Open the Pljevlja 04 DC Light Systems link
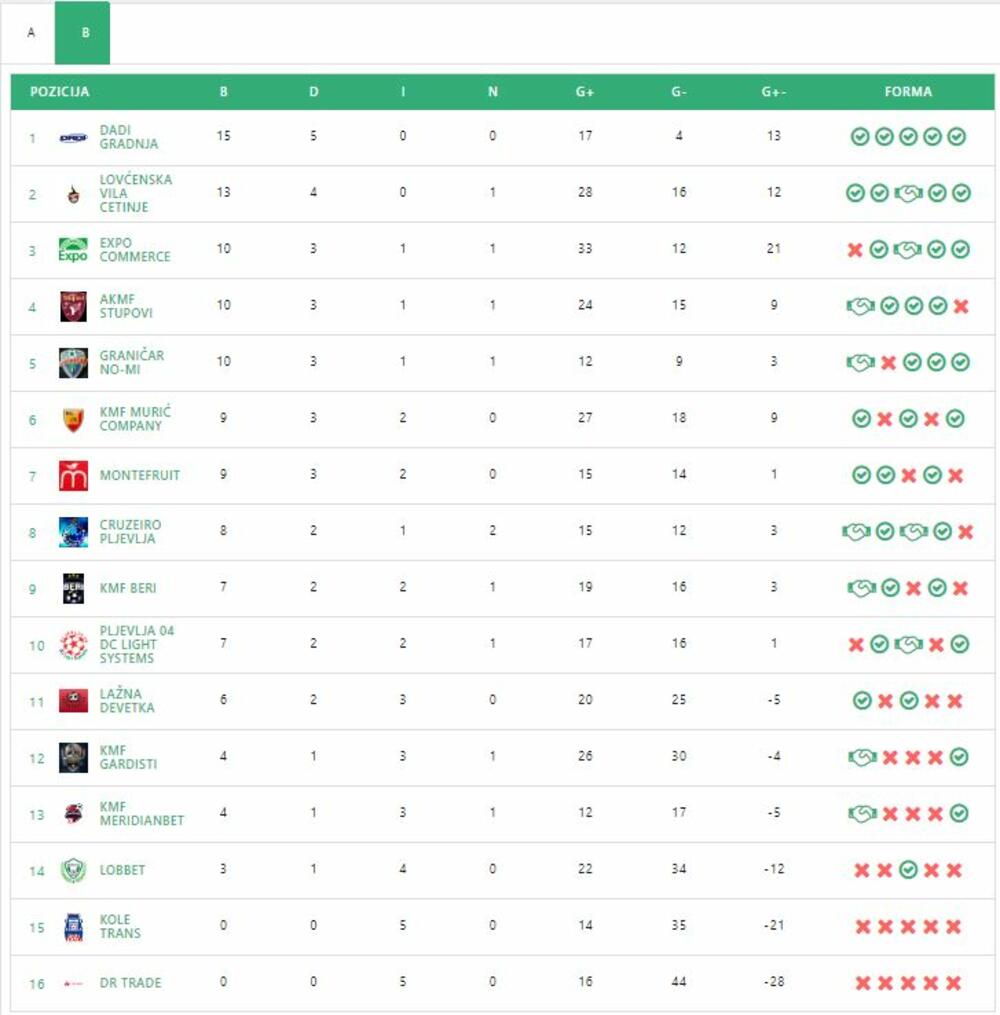Image resolution: width=1000 pixels, height=1015 pixels. pos(136,645)
